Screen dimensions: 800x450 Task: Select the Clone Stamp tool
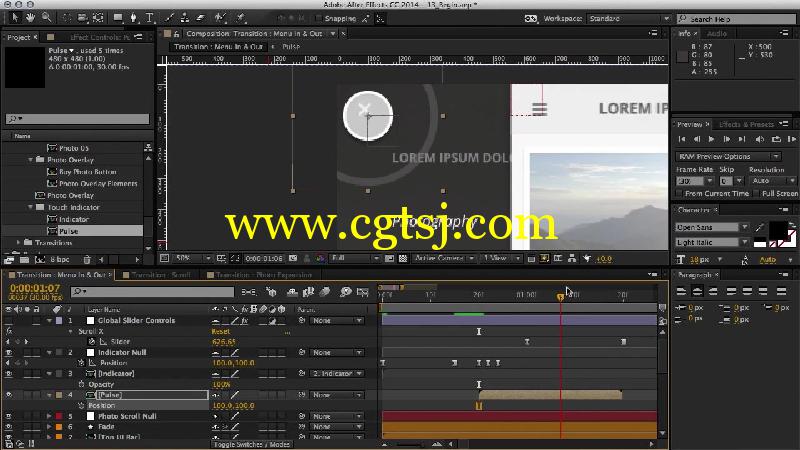[x=185, y=18]
